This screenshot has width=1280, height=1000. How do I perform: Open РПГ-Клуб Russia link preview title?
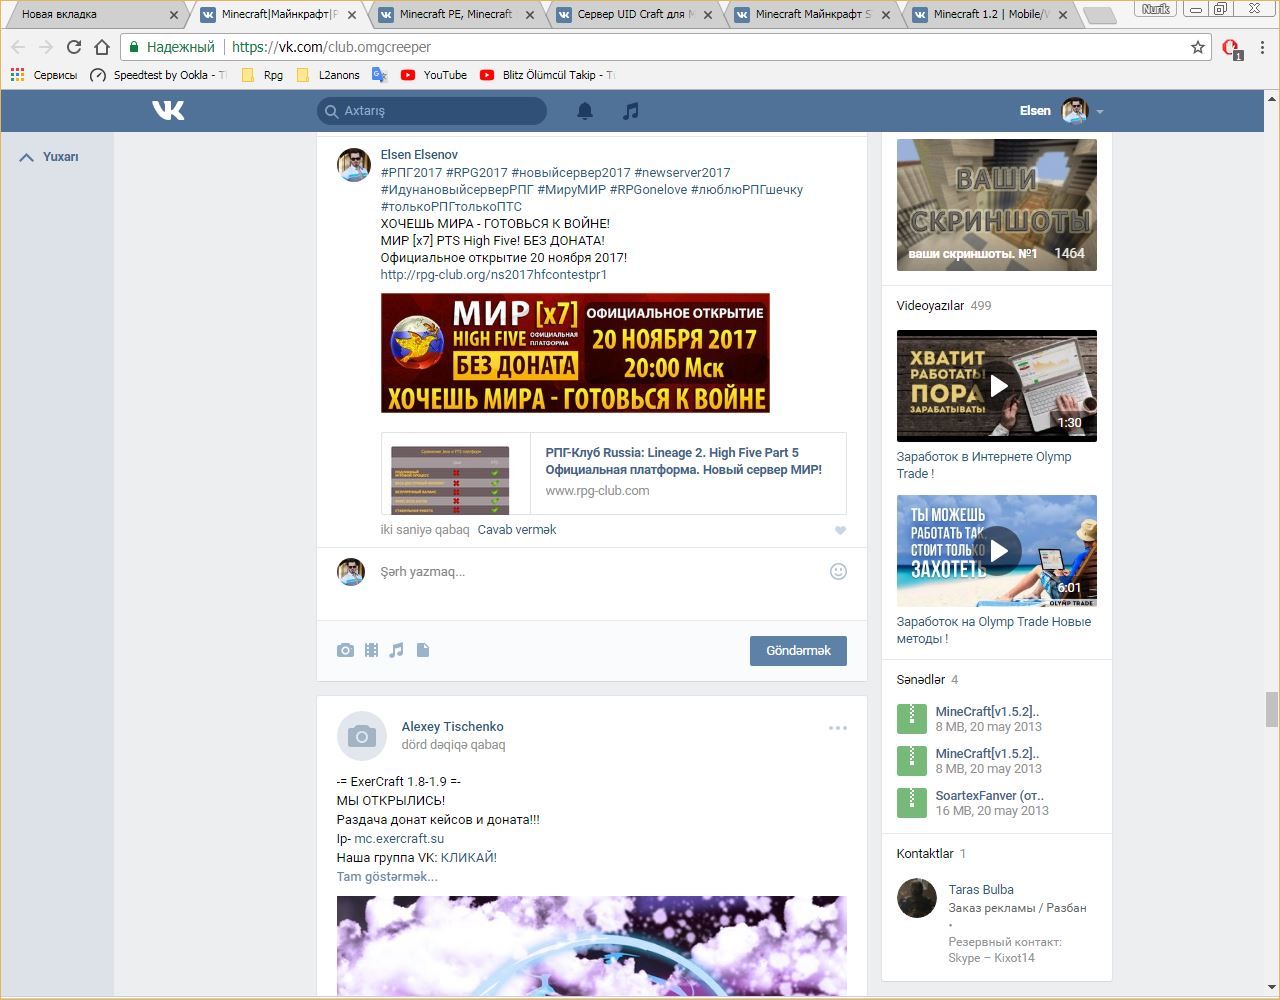click(683, 461)
